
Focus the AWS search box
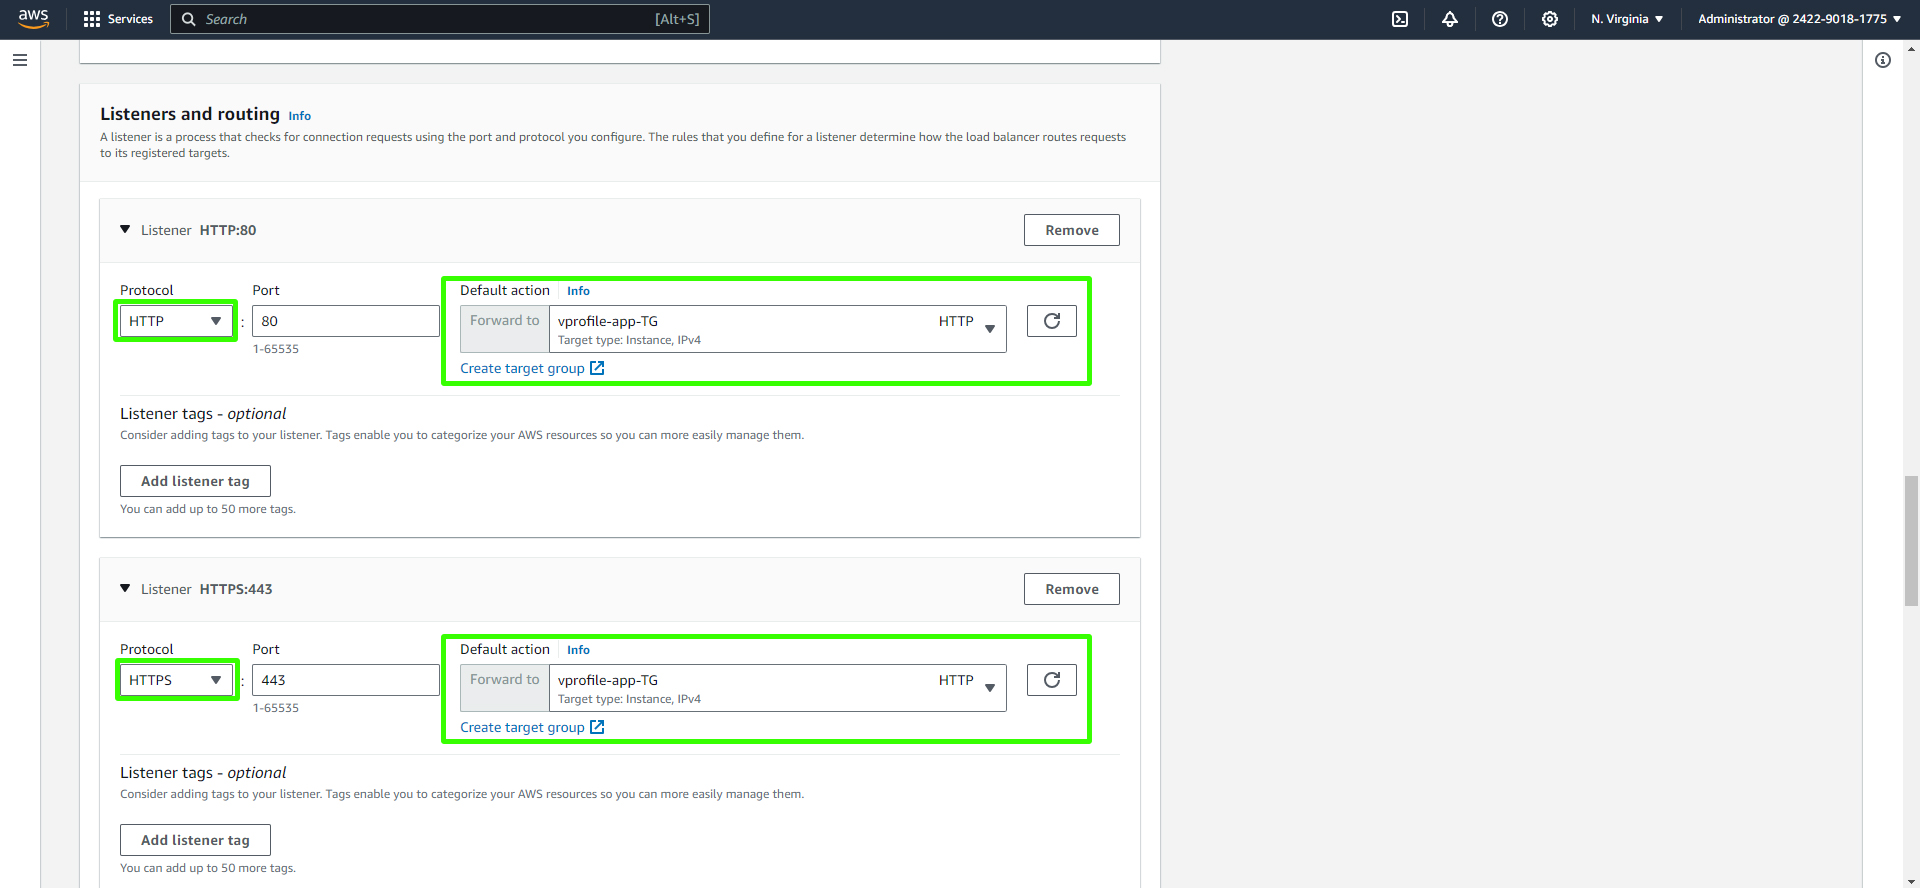440,19
